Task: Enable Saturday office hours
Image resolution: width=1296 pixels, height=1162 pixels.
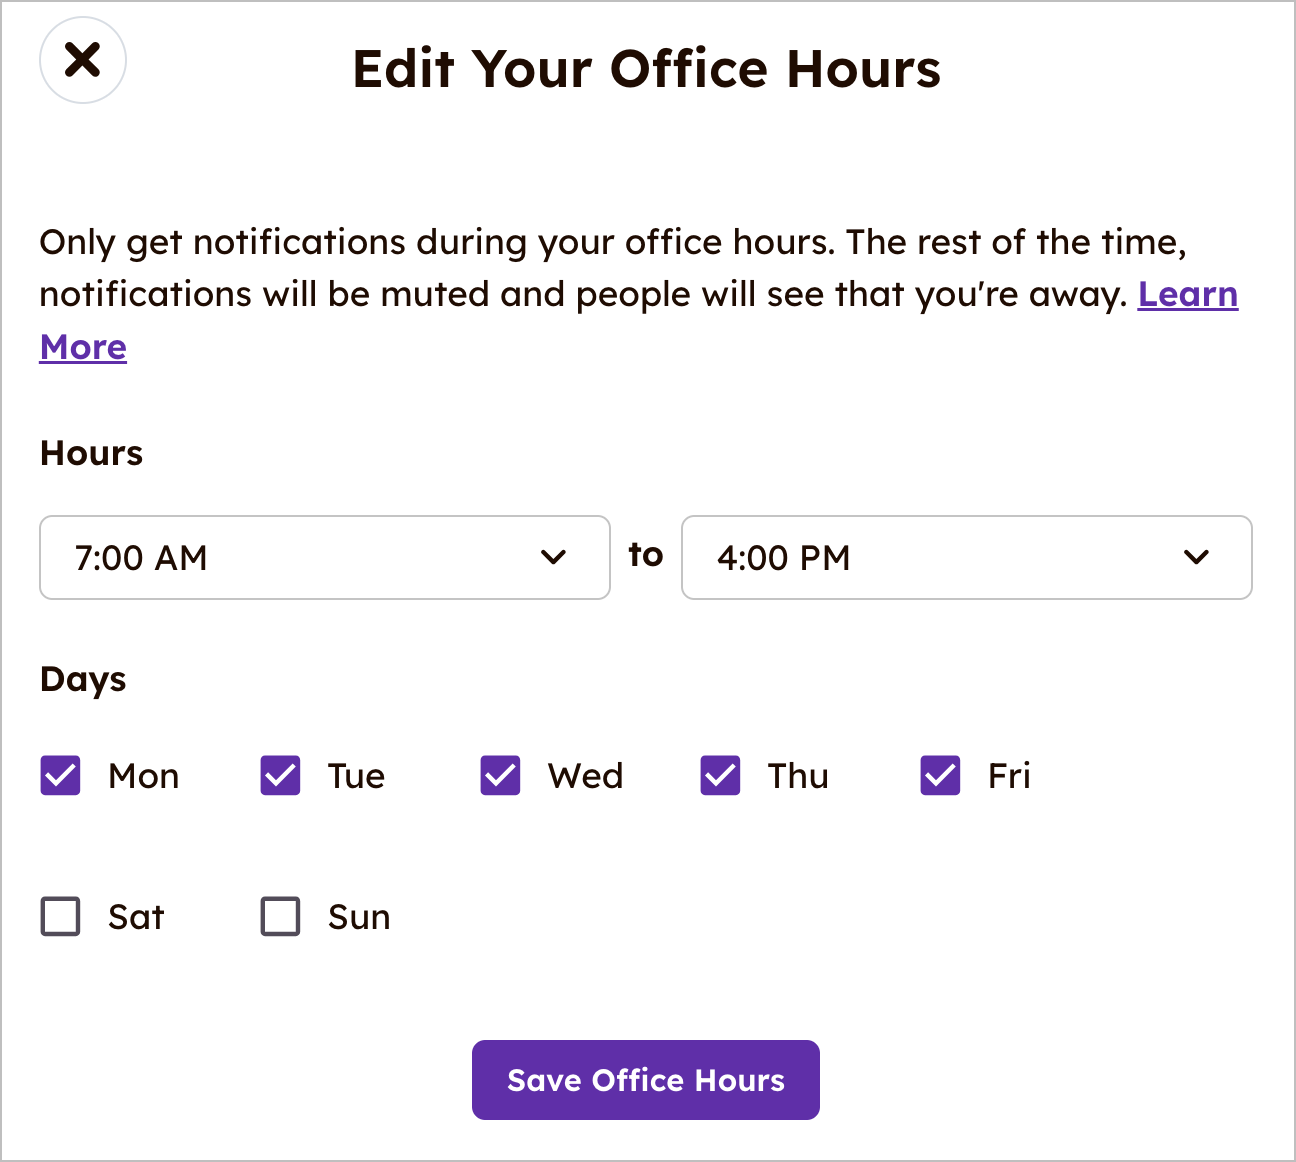Action: [60, 916]
